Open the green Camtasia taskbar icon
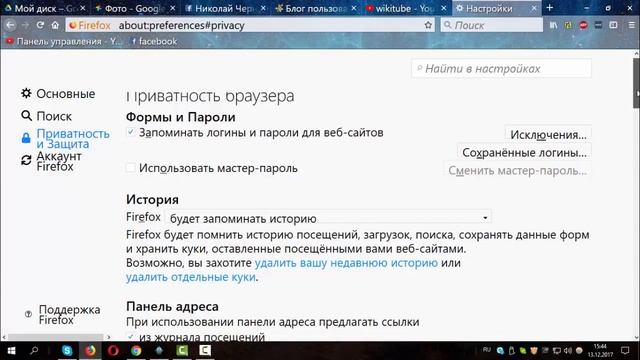Image resolution: width=640 pixels, height=360 pixels. point(182,351)
